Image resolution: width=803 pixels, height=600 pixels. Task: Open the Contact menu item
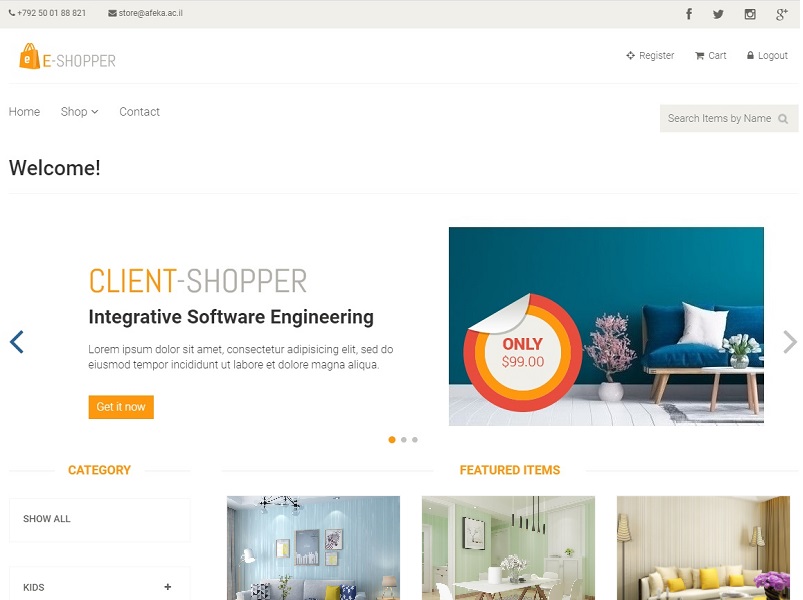[139, 112]
